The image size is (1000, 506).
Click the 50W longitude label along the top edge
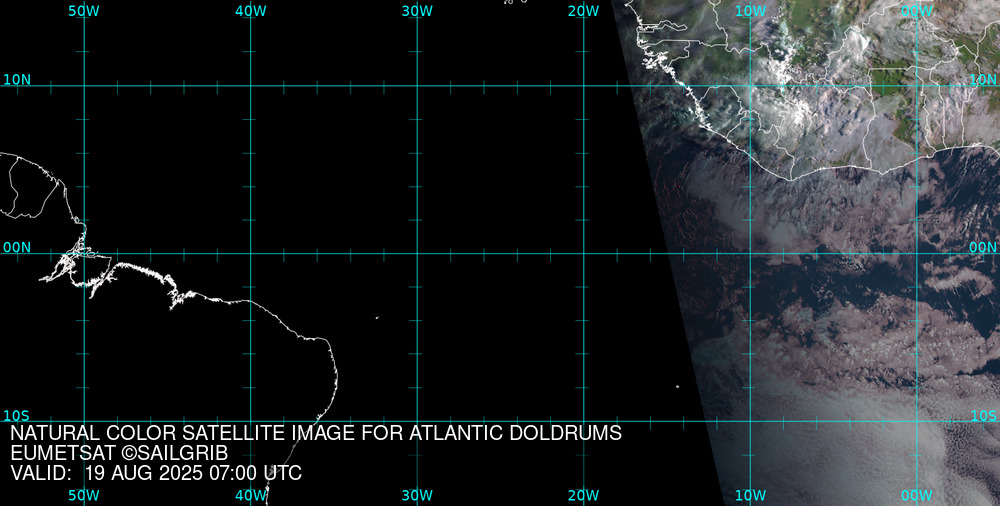[x=84, y=11]
